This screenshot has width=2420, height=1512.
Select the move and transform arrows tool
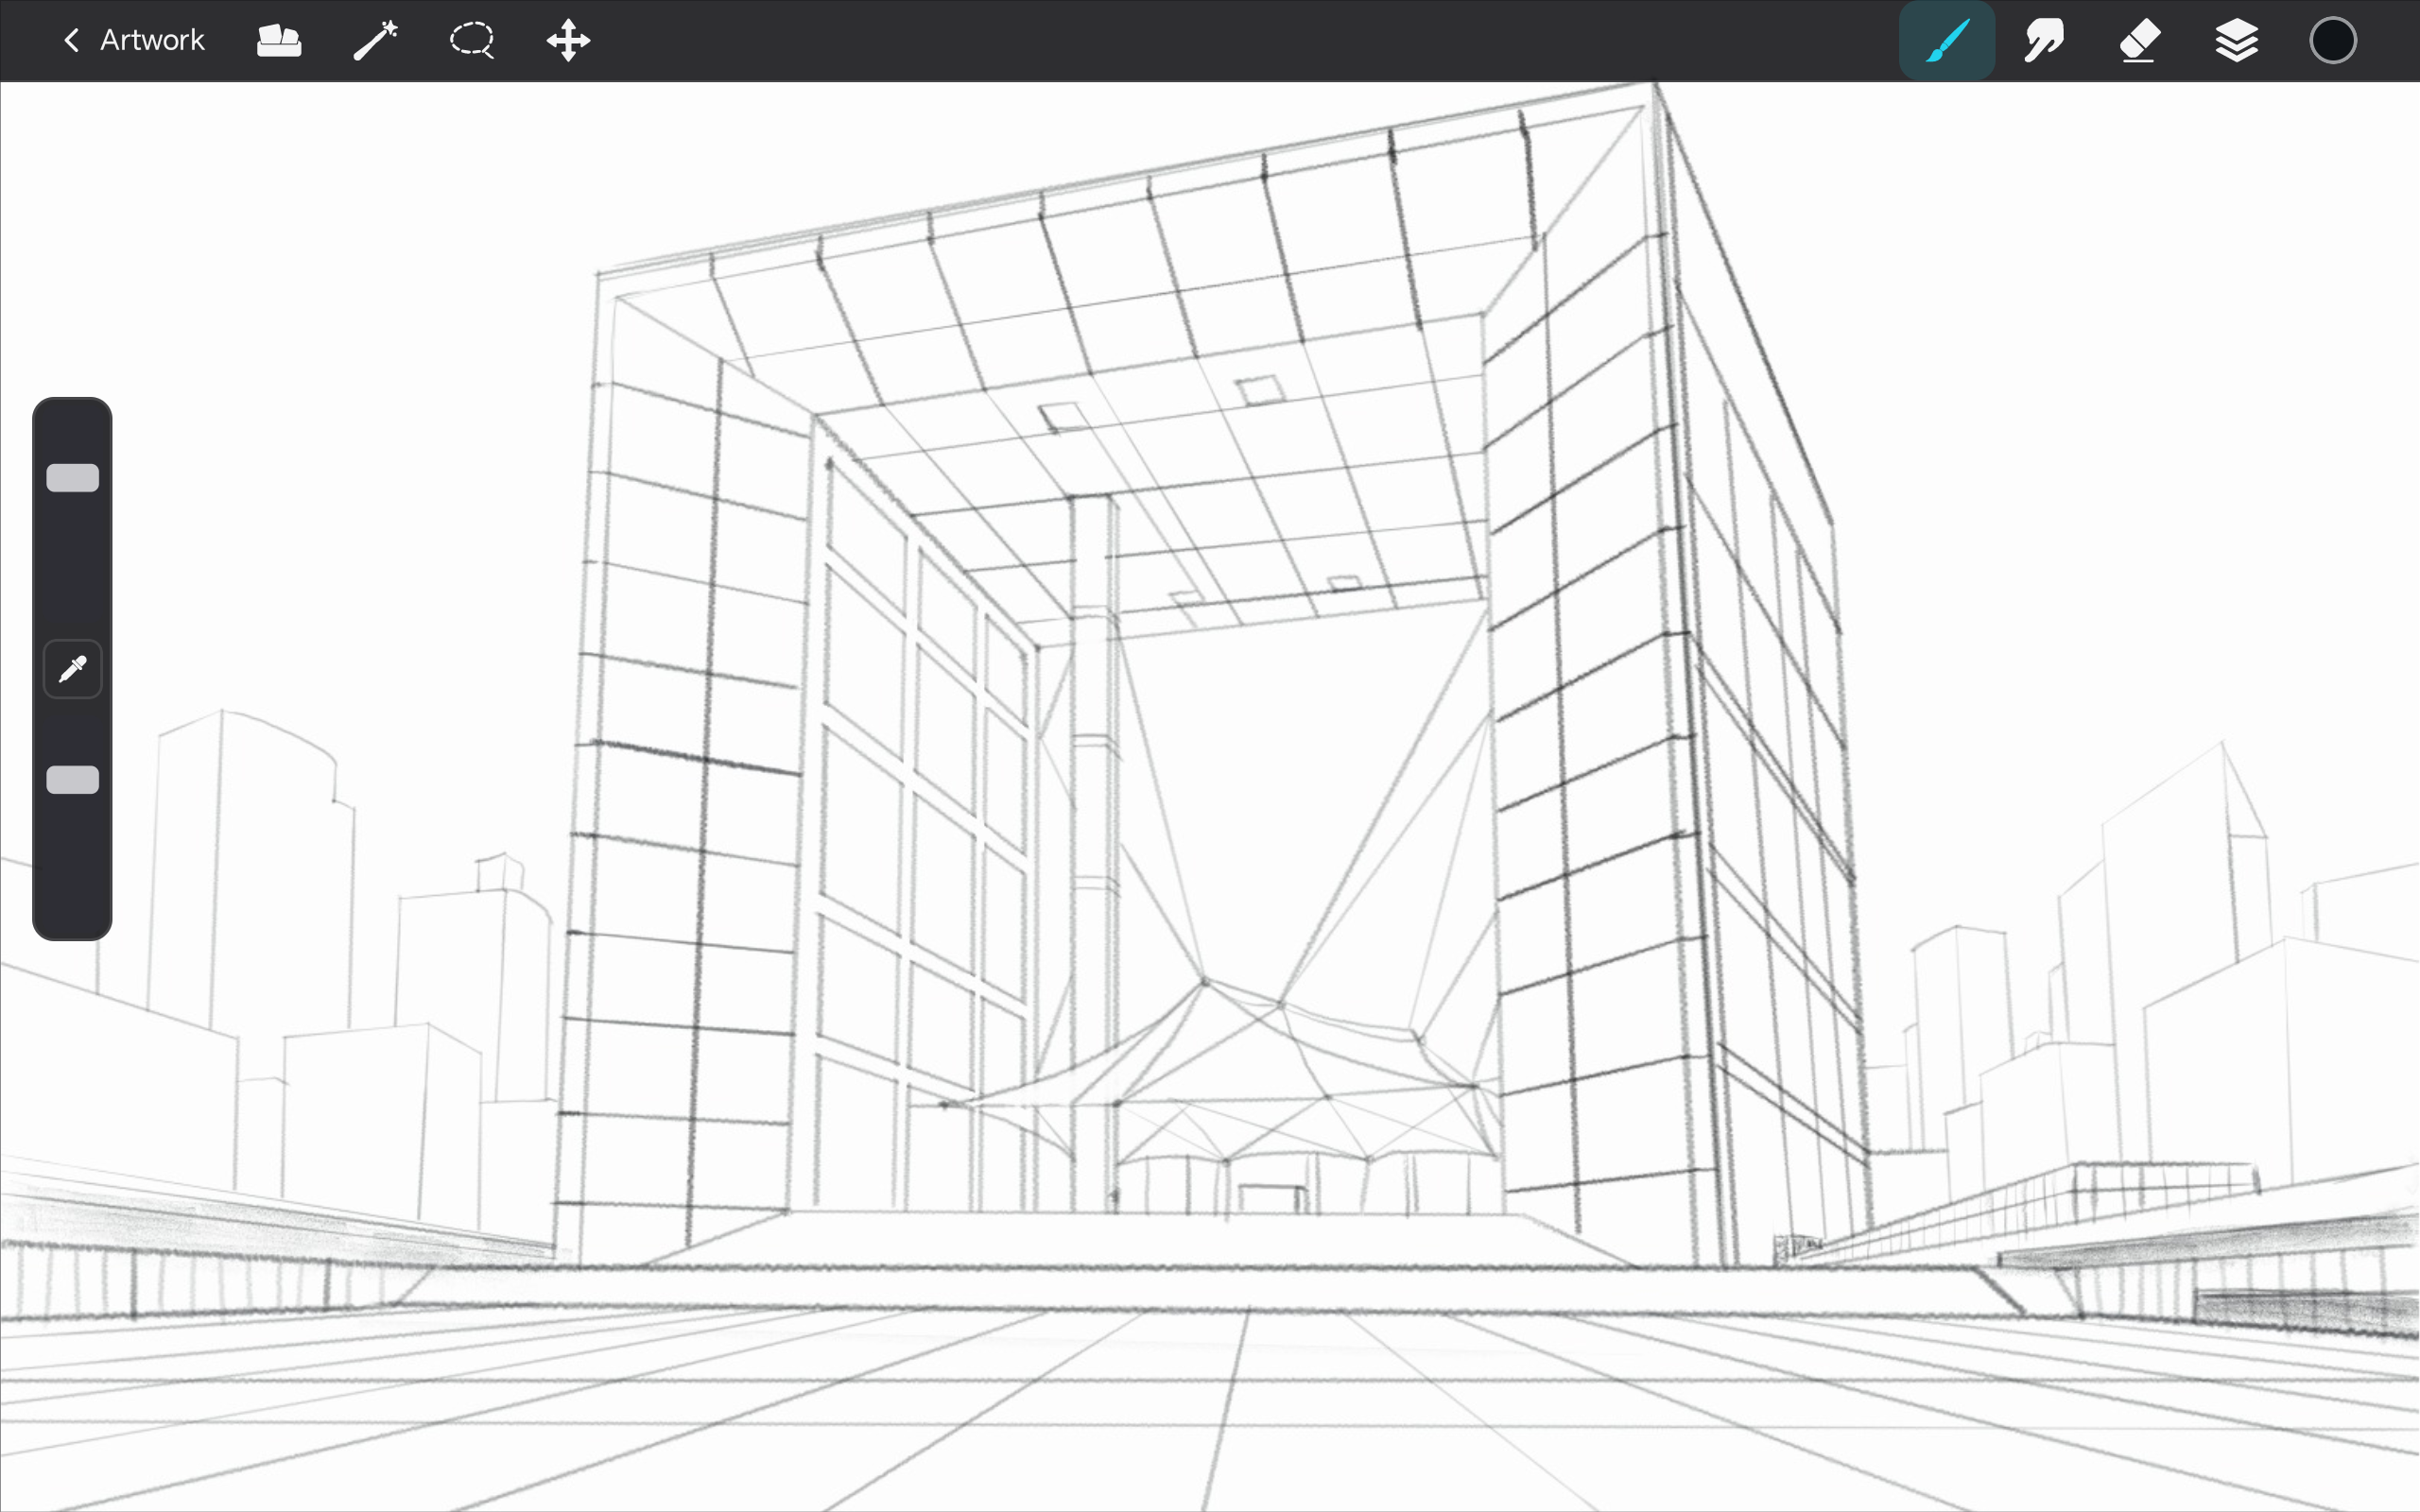(568, 41)
